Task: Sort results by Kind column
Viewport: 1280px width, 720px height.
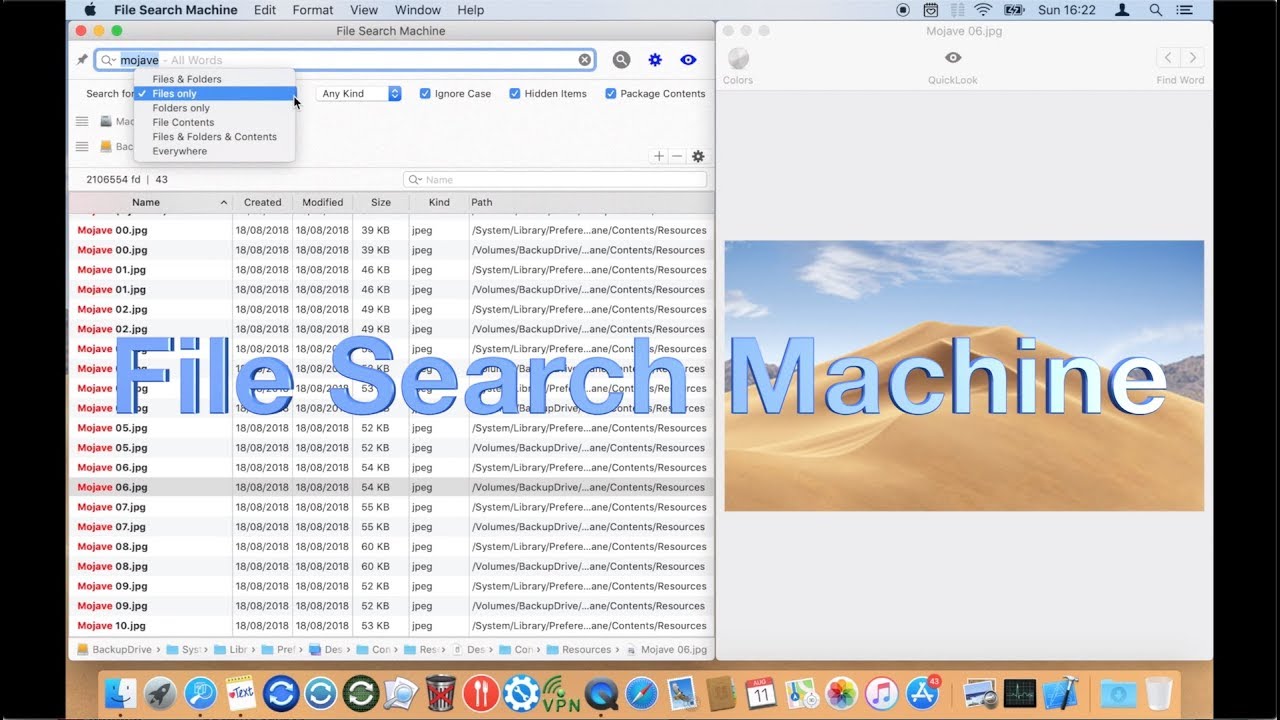Action: (439, 202)
